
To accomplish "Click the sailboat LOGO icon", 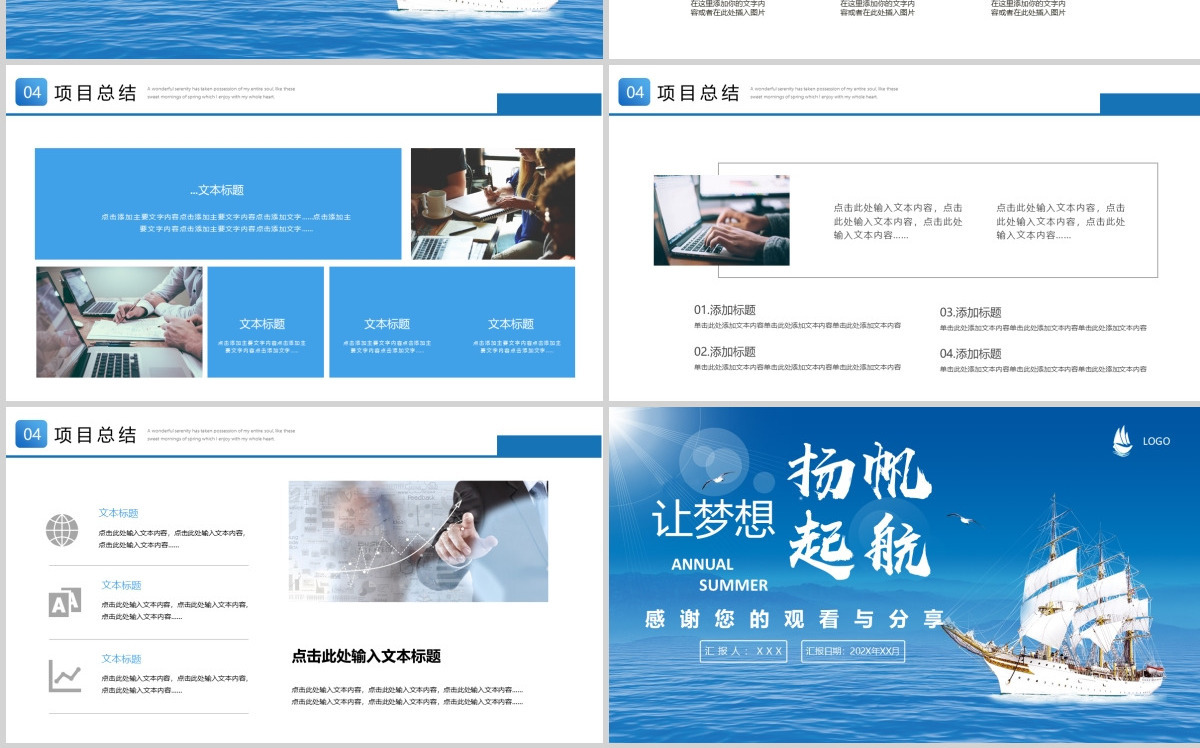I will click(x=1123, y=441).
